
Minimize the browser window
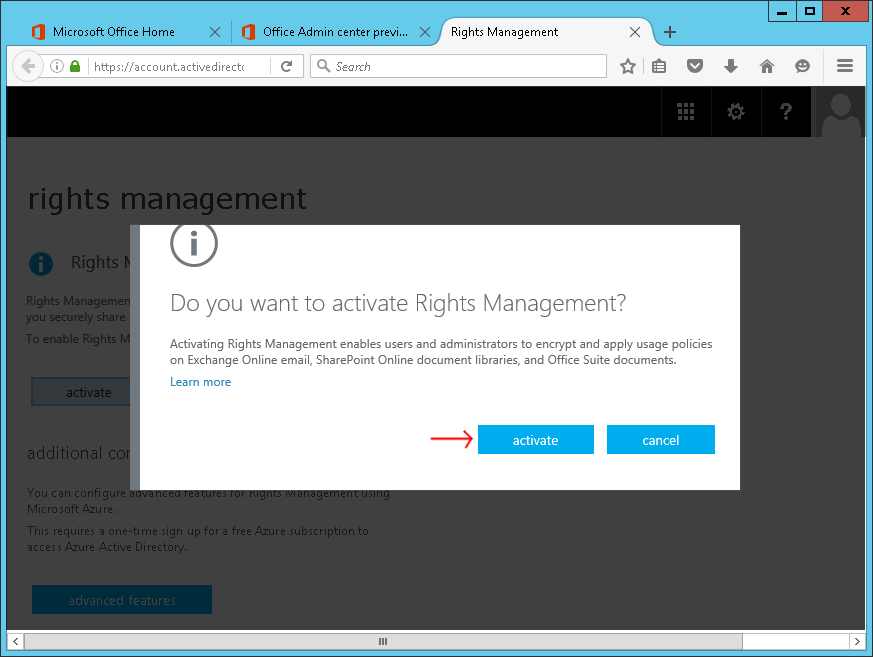tap(782, 11)
